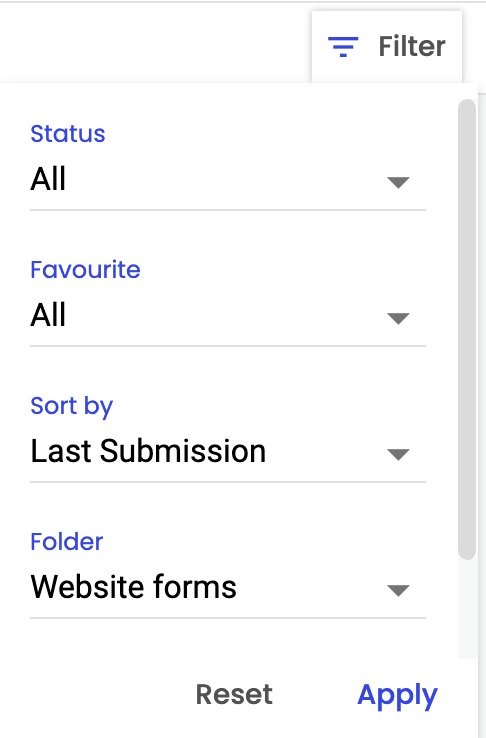Expand the Folder dropdown arrow

398,590
